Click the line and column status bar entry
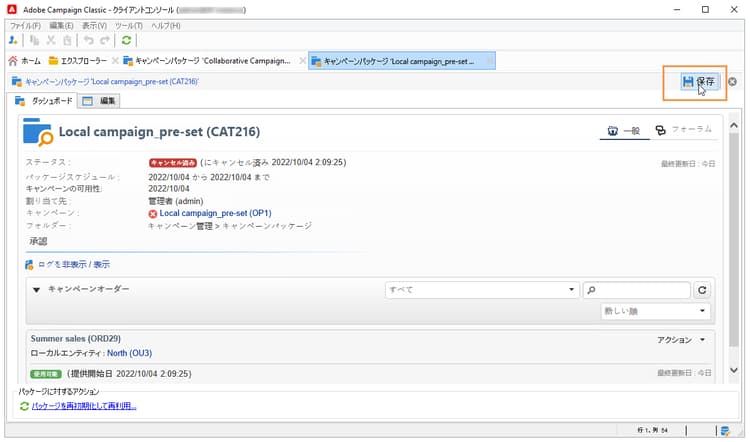750x442 pixels. pyautogui.click(x=652, y=431)
